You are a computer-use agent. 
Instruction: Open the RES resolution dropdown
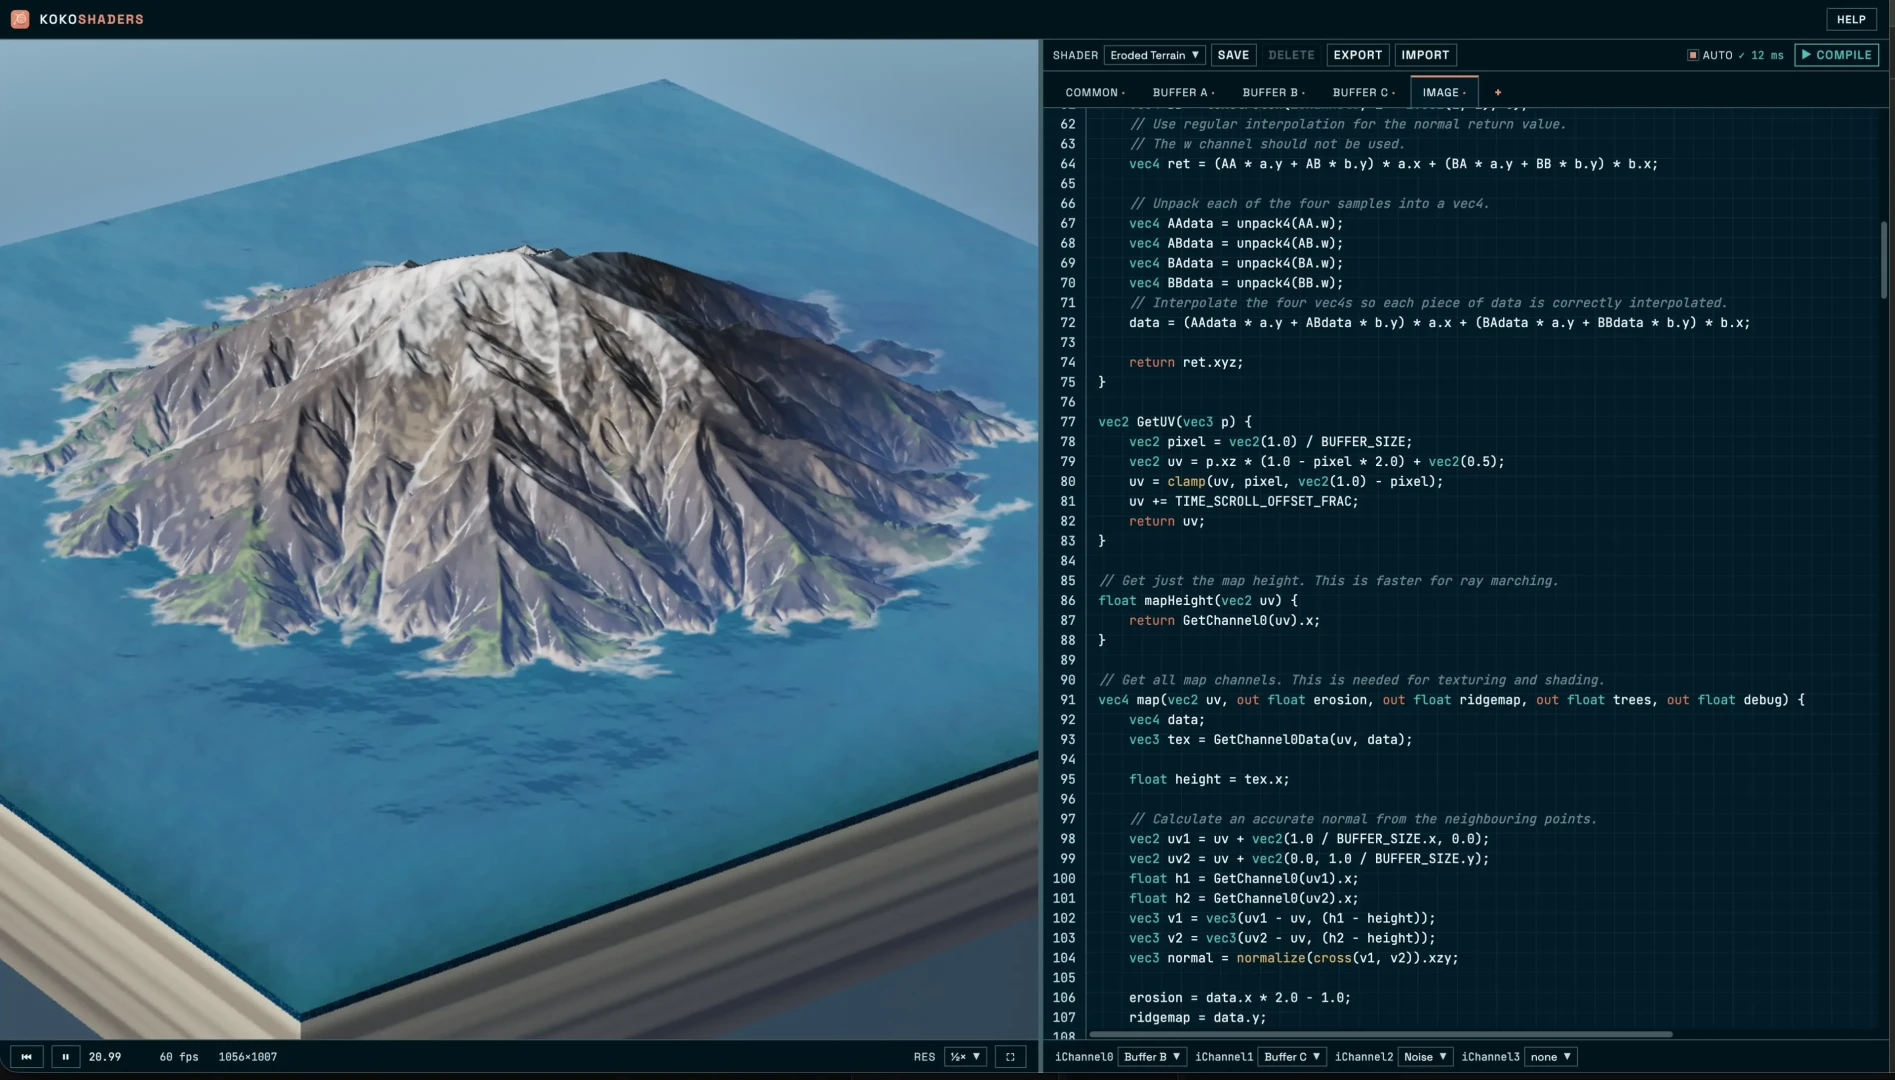[x=966, y=1057]
